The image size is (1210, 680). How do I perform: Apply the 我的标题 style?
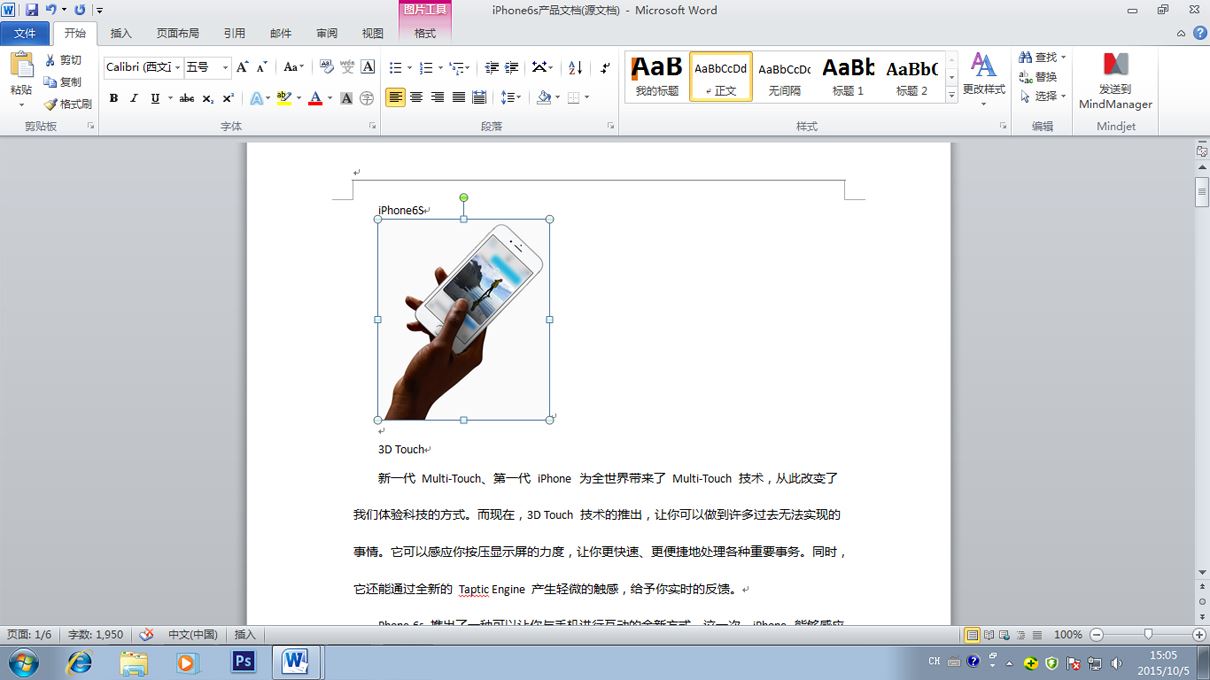(x=657, y=76)
